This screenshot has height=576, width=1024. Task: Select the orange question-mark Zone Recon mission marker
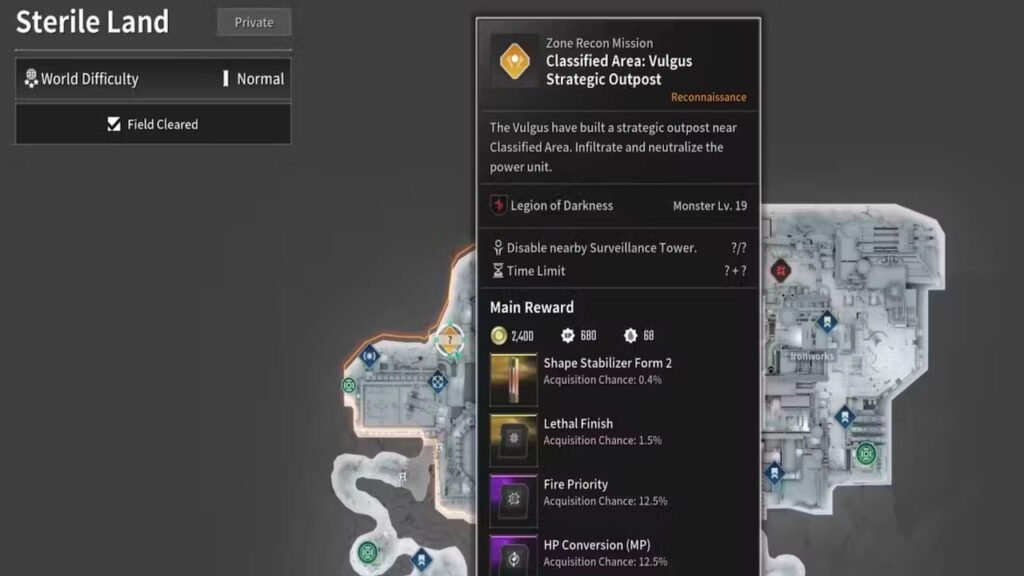tap(450, 340)
